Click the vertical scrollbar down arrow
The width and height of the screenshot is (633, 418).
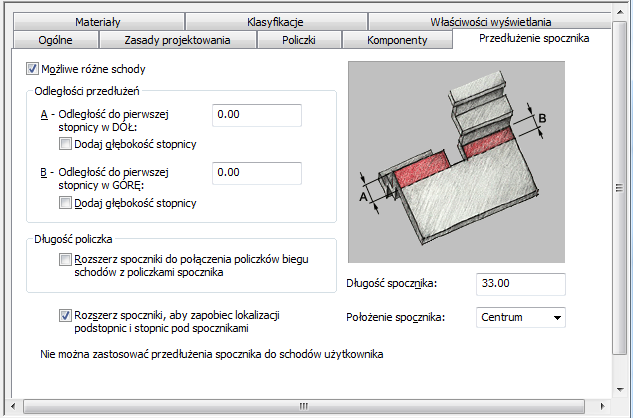point(620,390)
